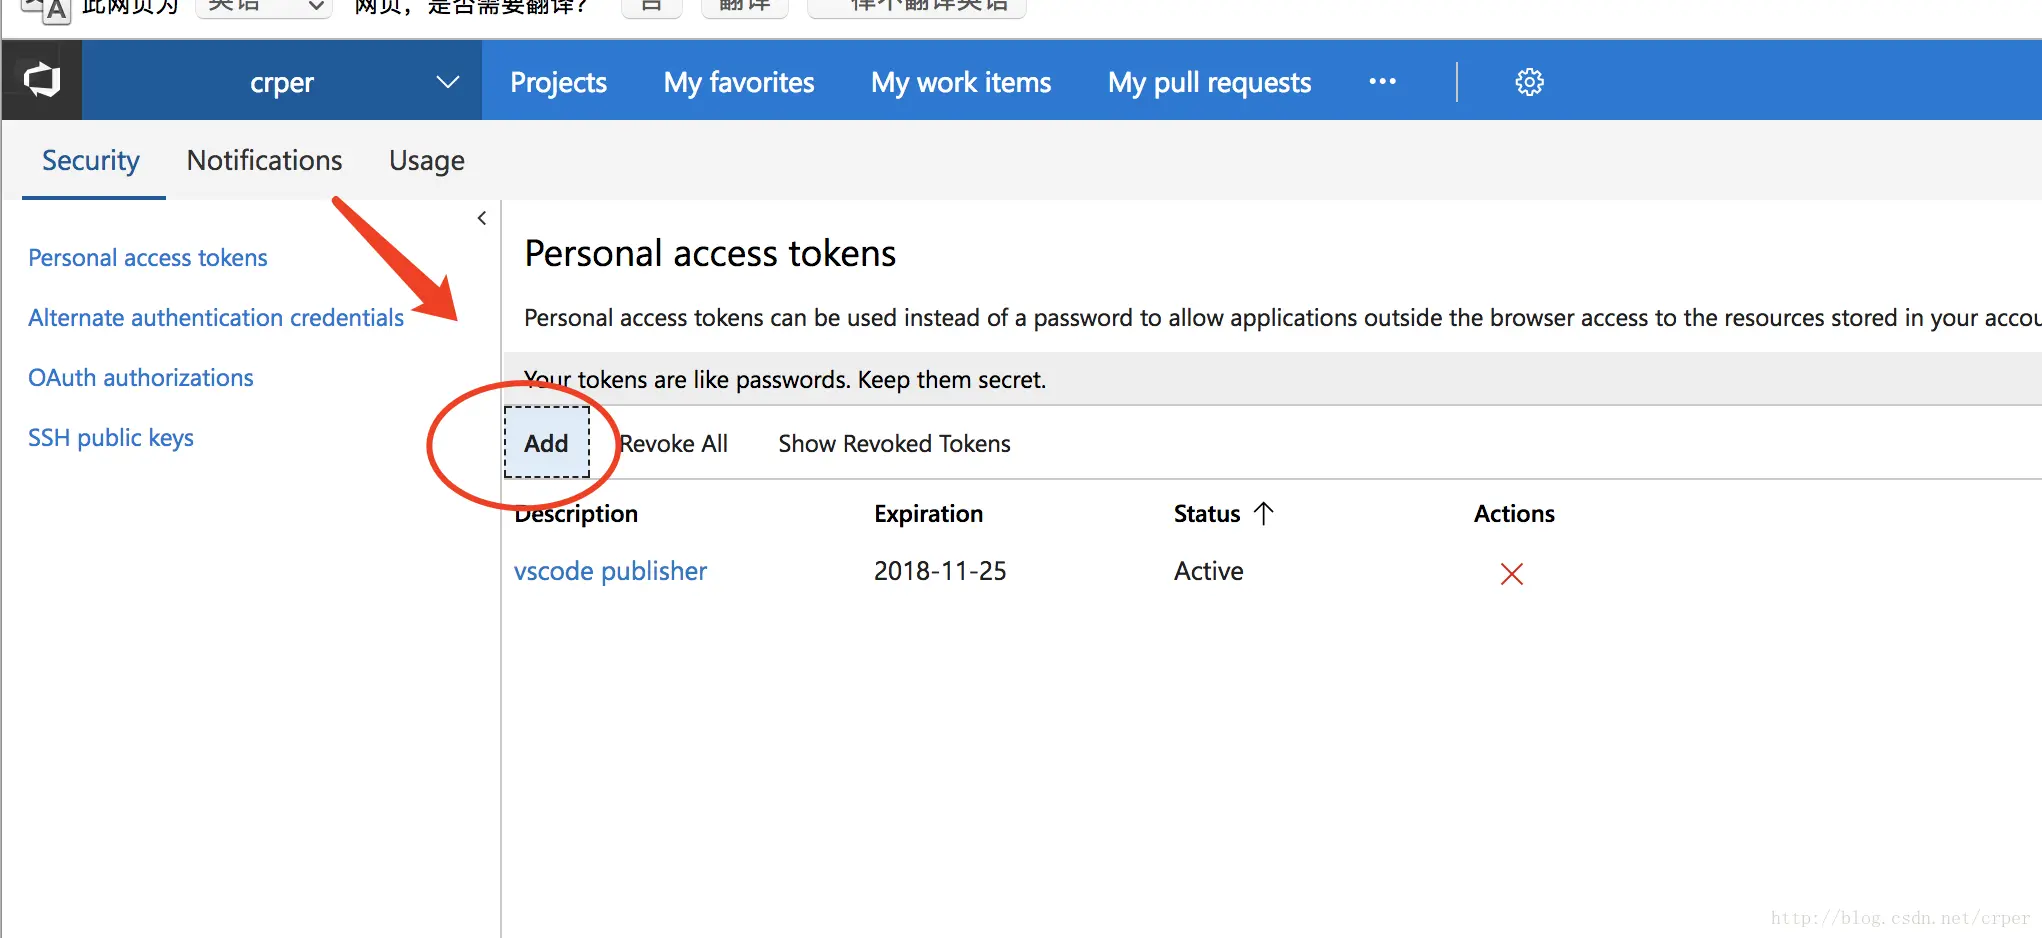The height and width of the screenshot is (938, 2042).
Task: Open the translation language dropdown
Action: (x=264, y=8)
